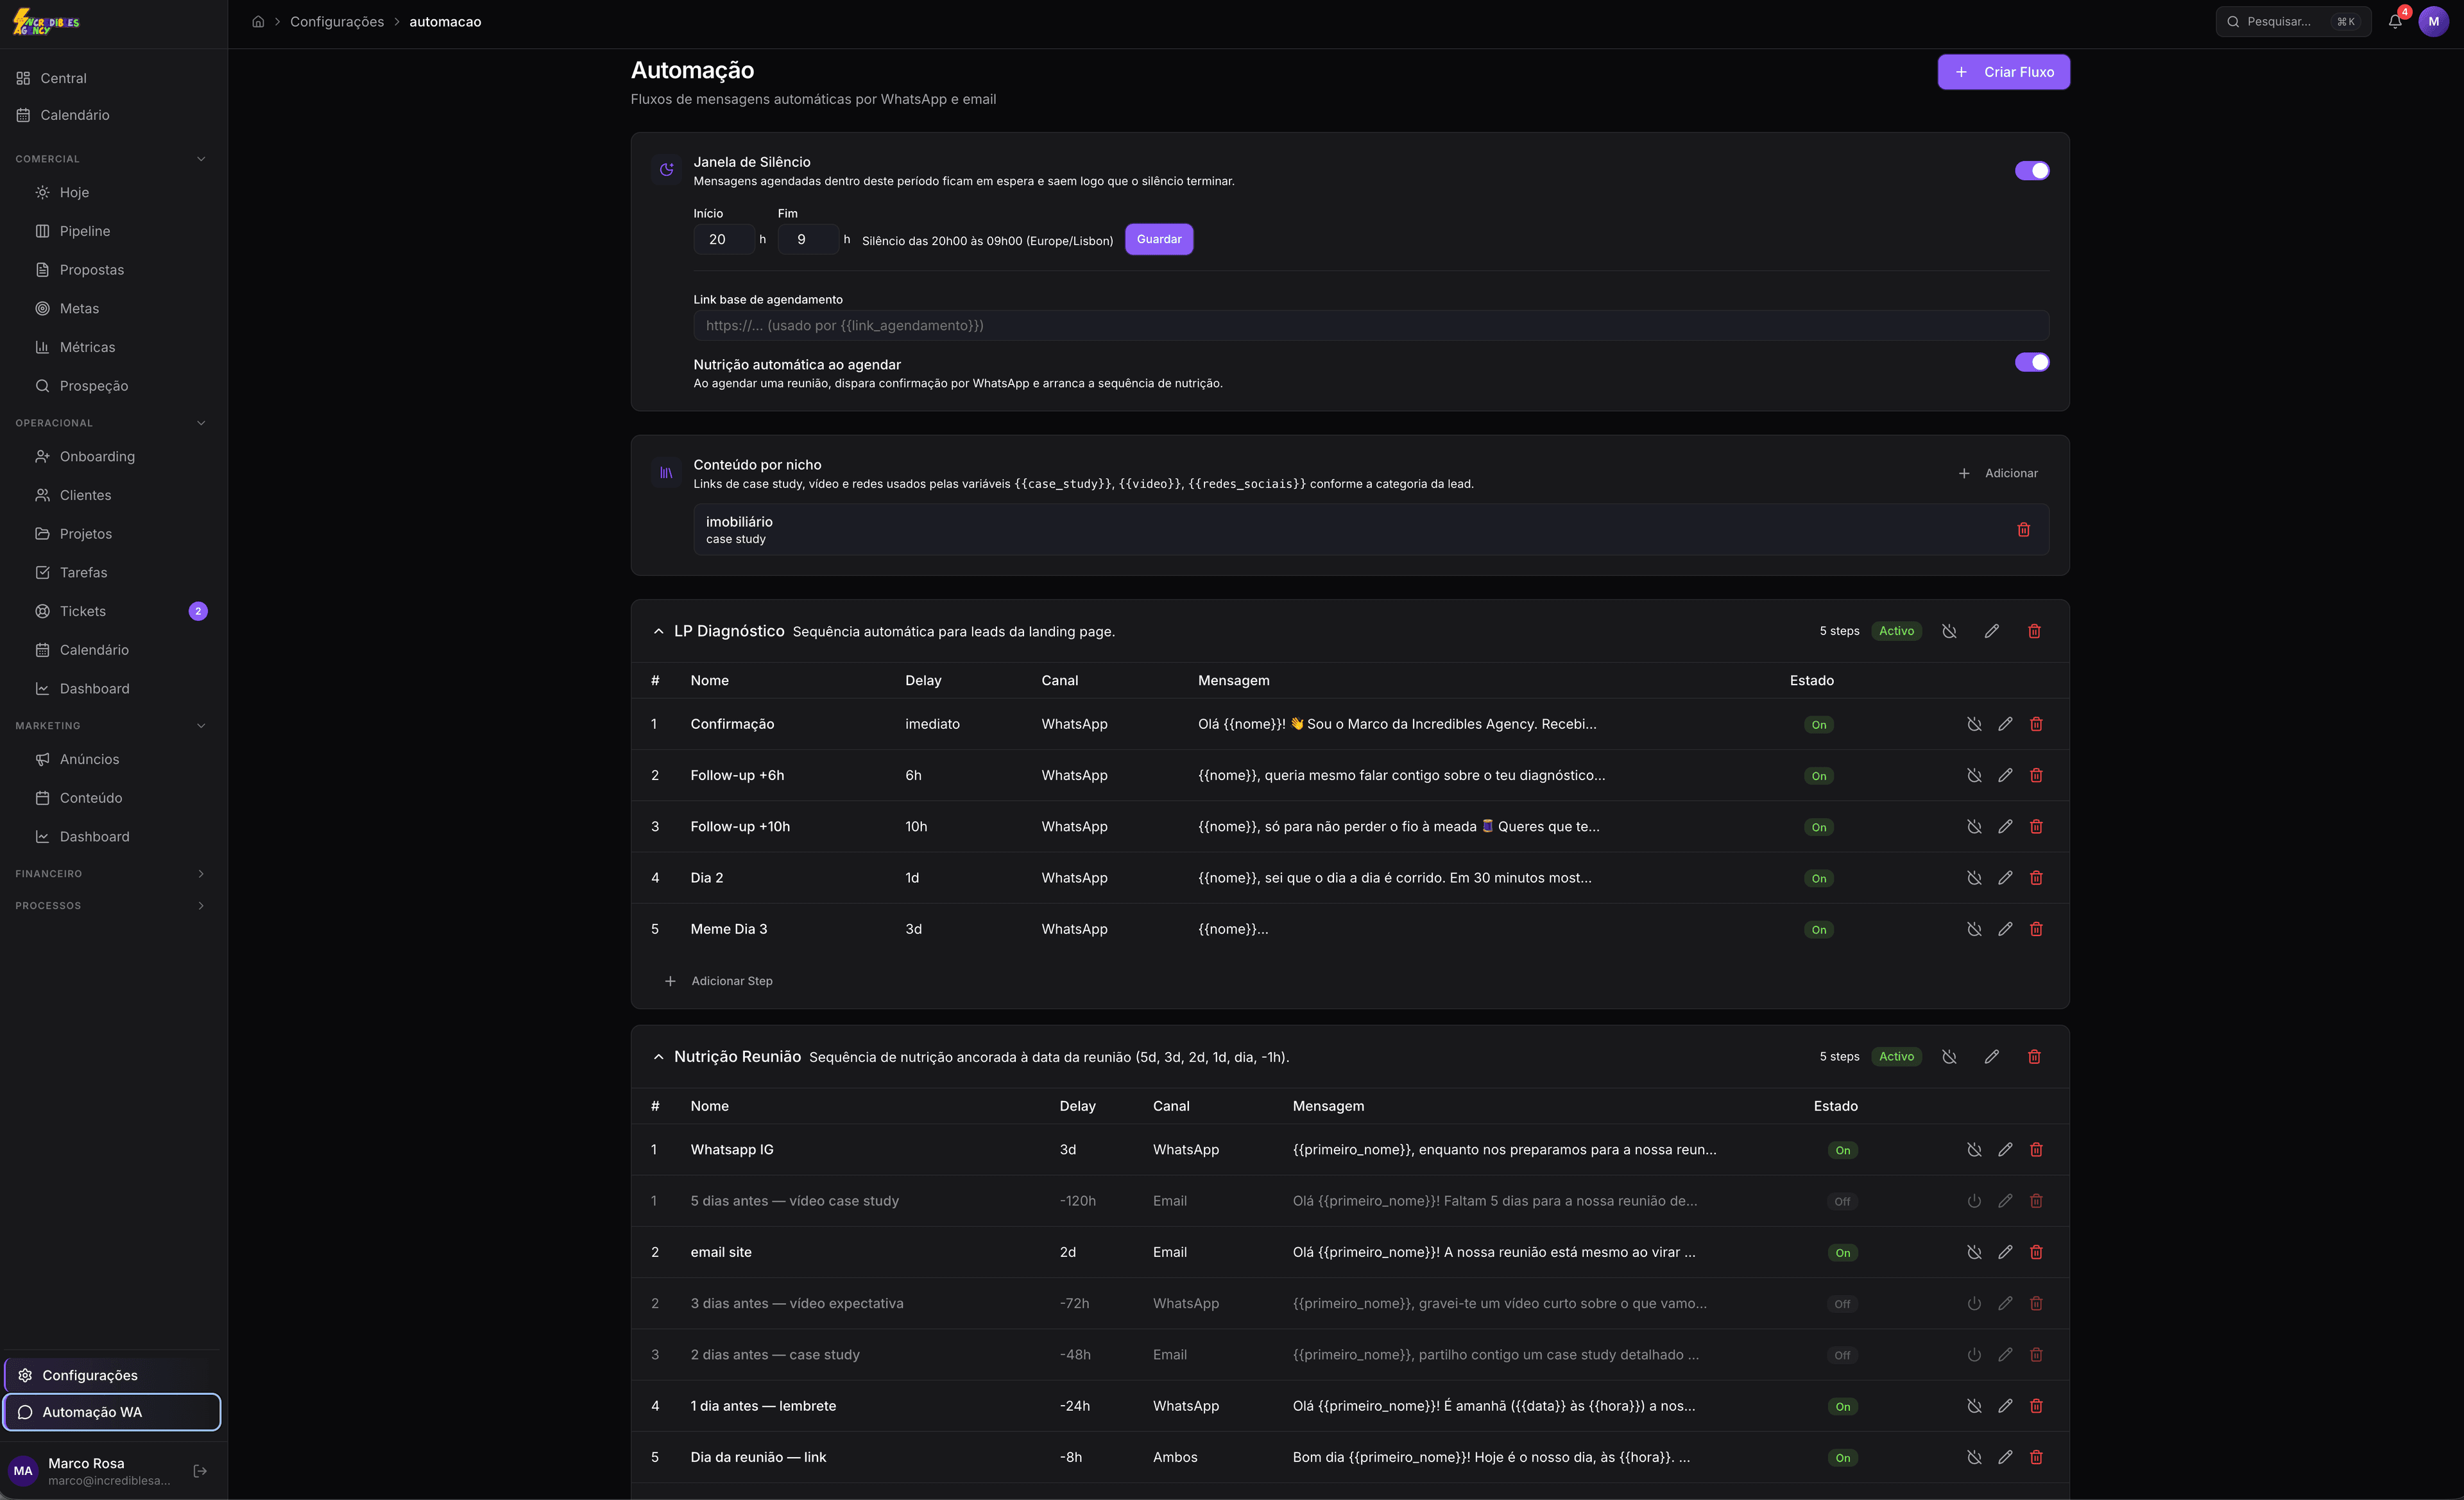Deactivate the Nutrição Reunião flow
Viewport: 2464px width, 1500px height.
[1949, 1057]
